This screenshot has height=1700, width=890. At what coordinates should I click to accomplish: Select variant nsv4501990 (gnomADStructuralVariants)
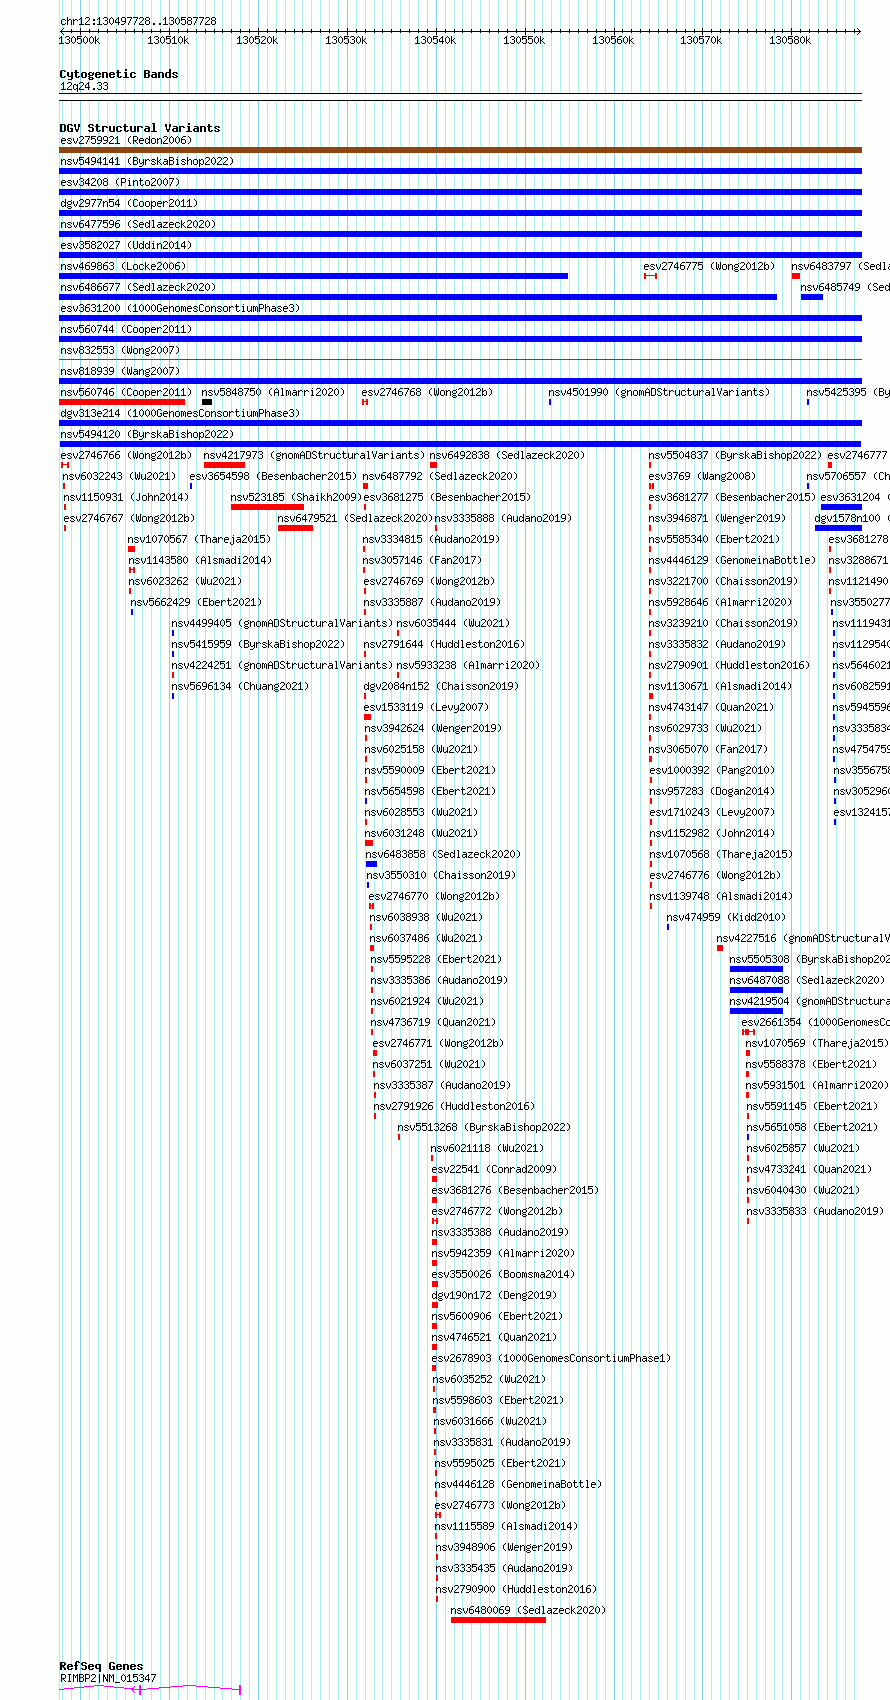coord(660,392)
